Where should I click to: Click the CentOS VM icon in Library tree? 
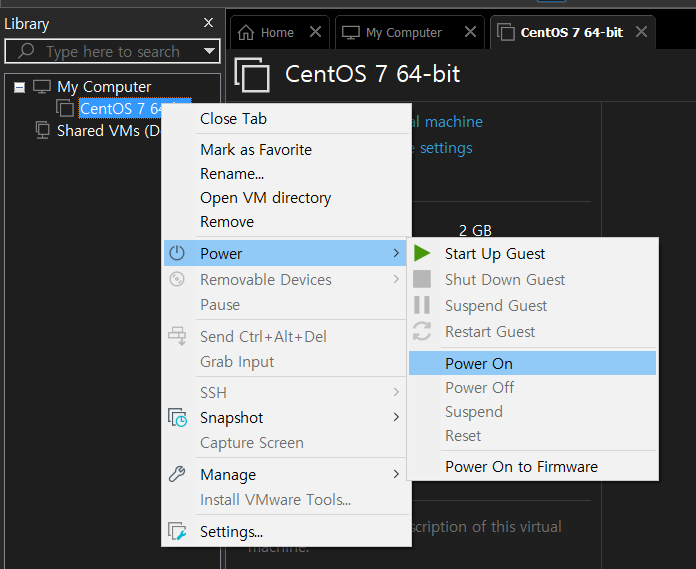pyautogui.click(x=65, y=108)
